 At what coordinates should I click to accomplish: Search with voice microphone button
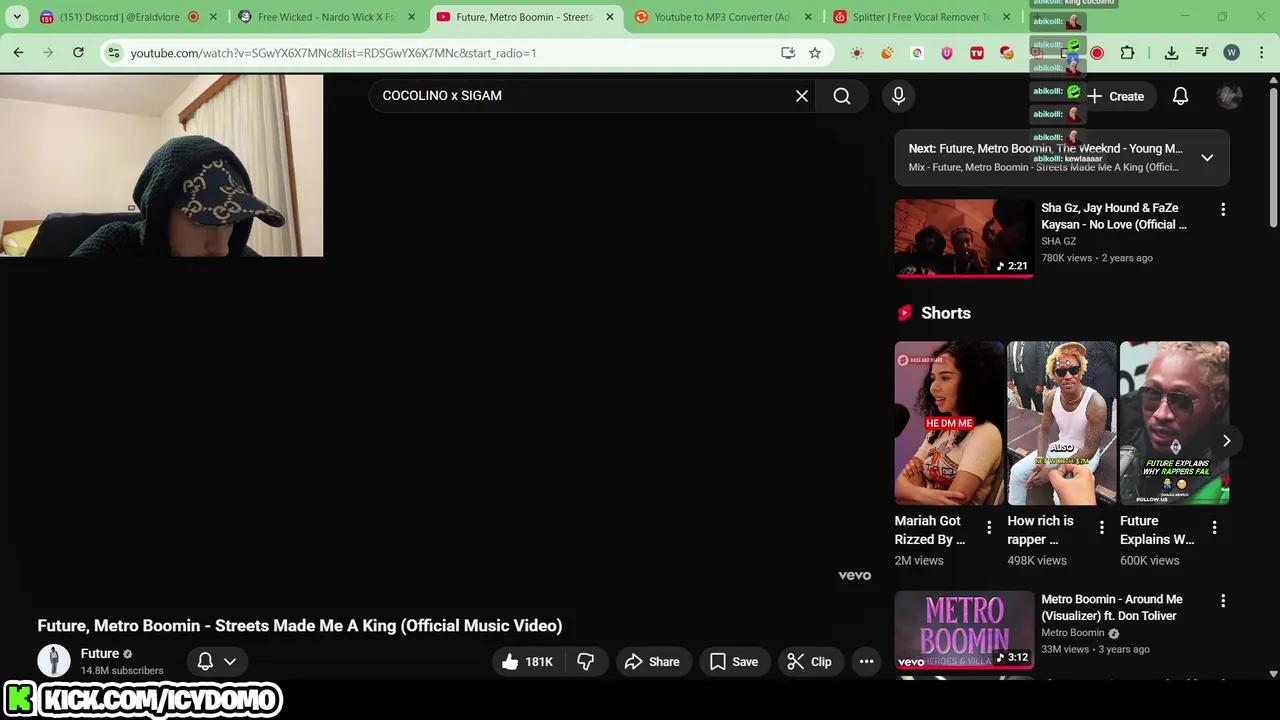click(x=898, y=96)
